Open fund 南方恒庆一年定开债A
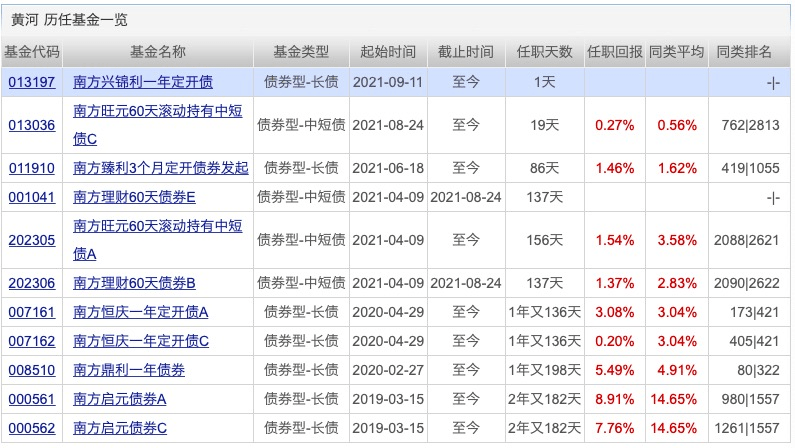 tap(141, 312)
